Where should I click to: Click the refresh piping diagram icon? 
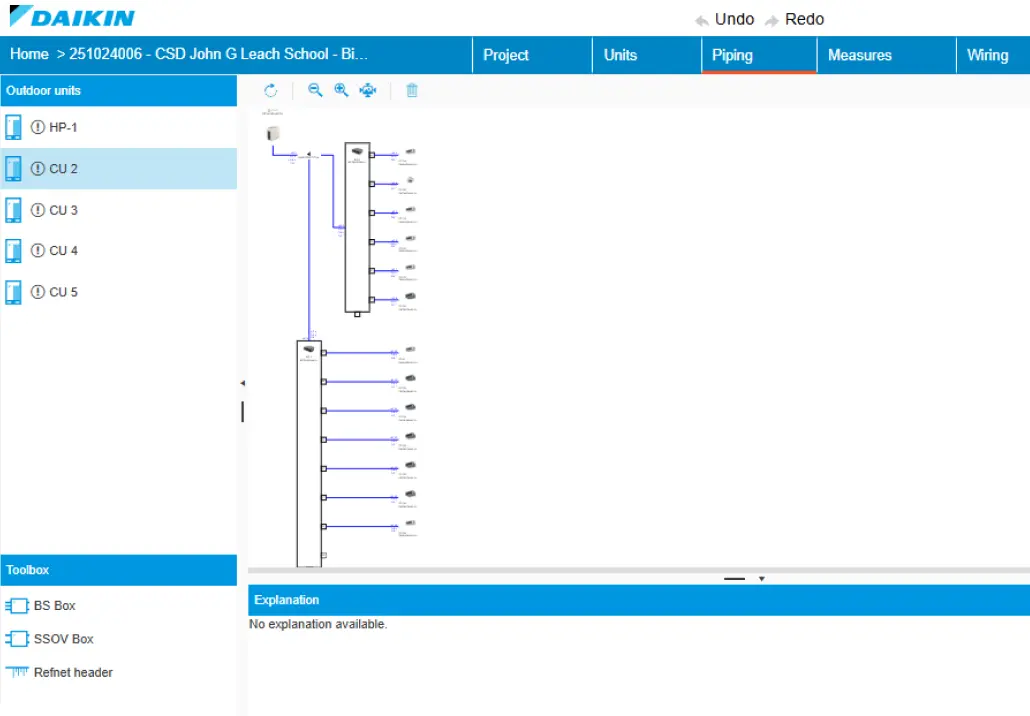[270, 91]
